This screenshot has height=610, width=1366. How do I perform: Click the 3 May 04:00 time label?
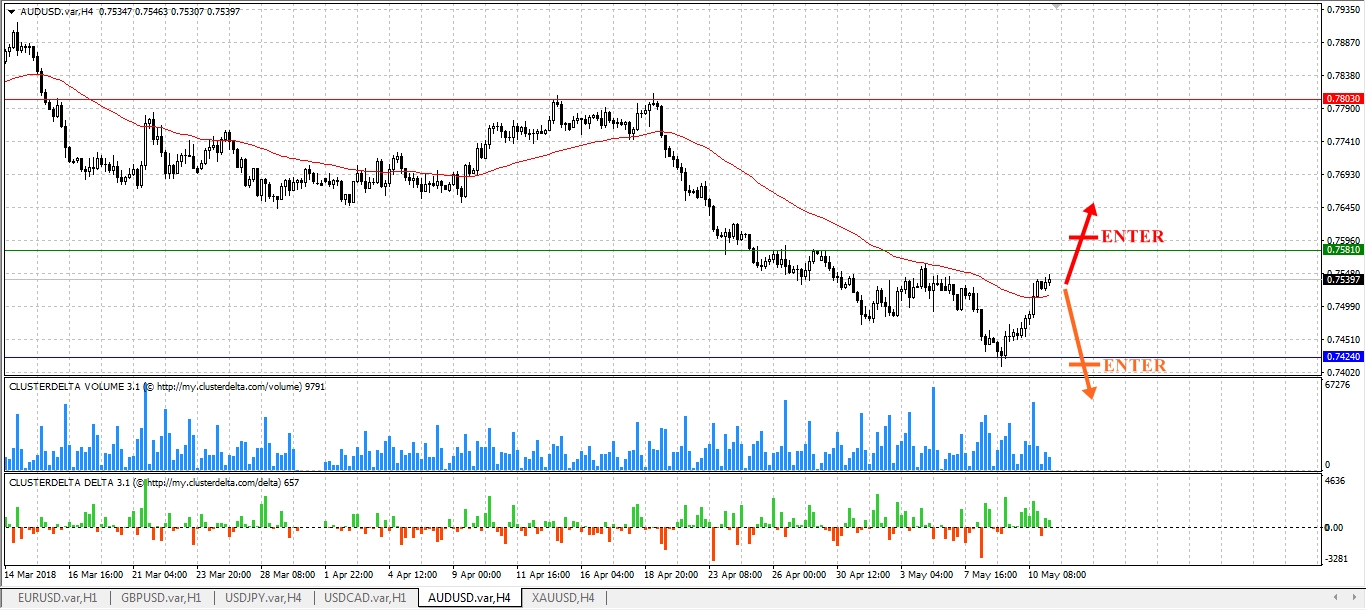(x=929, y=575)
